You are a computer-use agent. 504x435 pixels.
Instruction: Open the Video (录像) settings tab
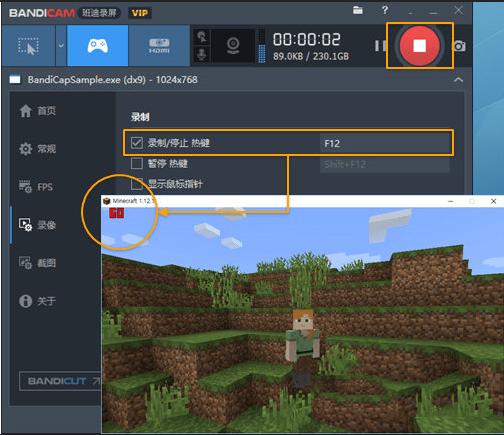click(37, 225)
